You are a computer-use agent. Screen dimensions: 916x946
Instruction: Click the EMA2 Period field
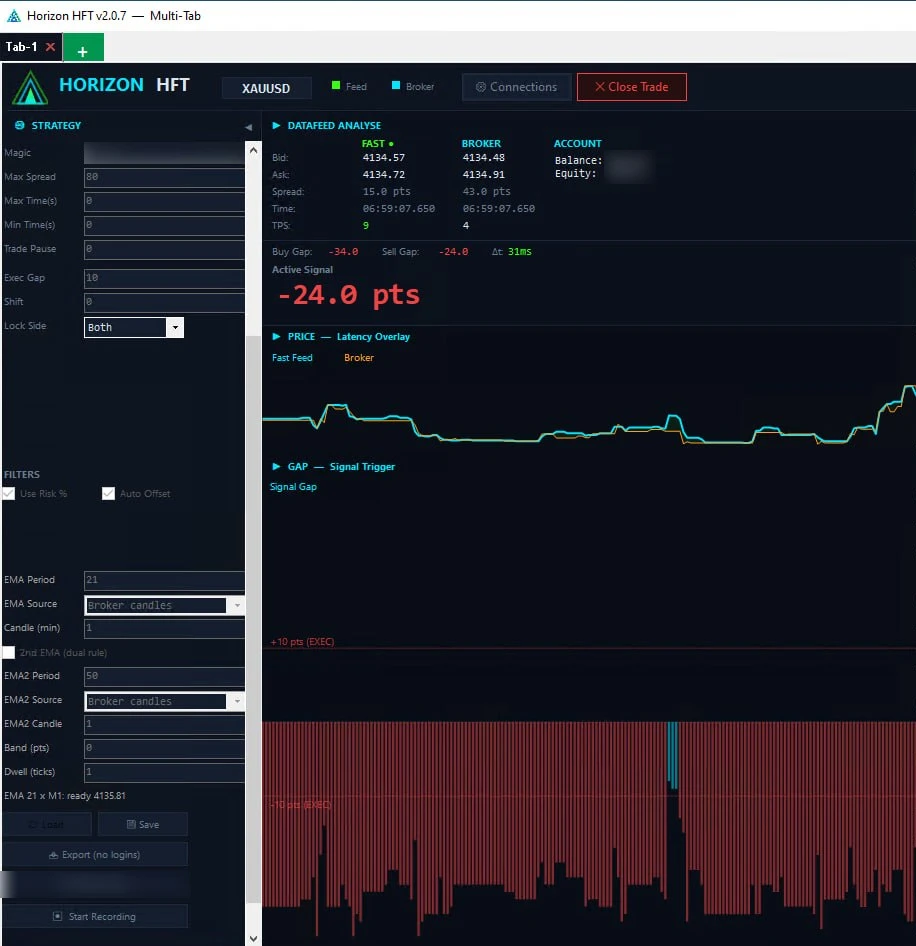click(x=164, y=676)
